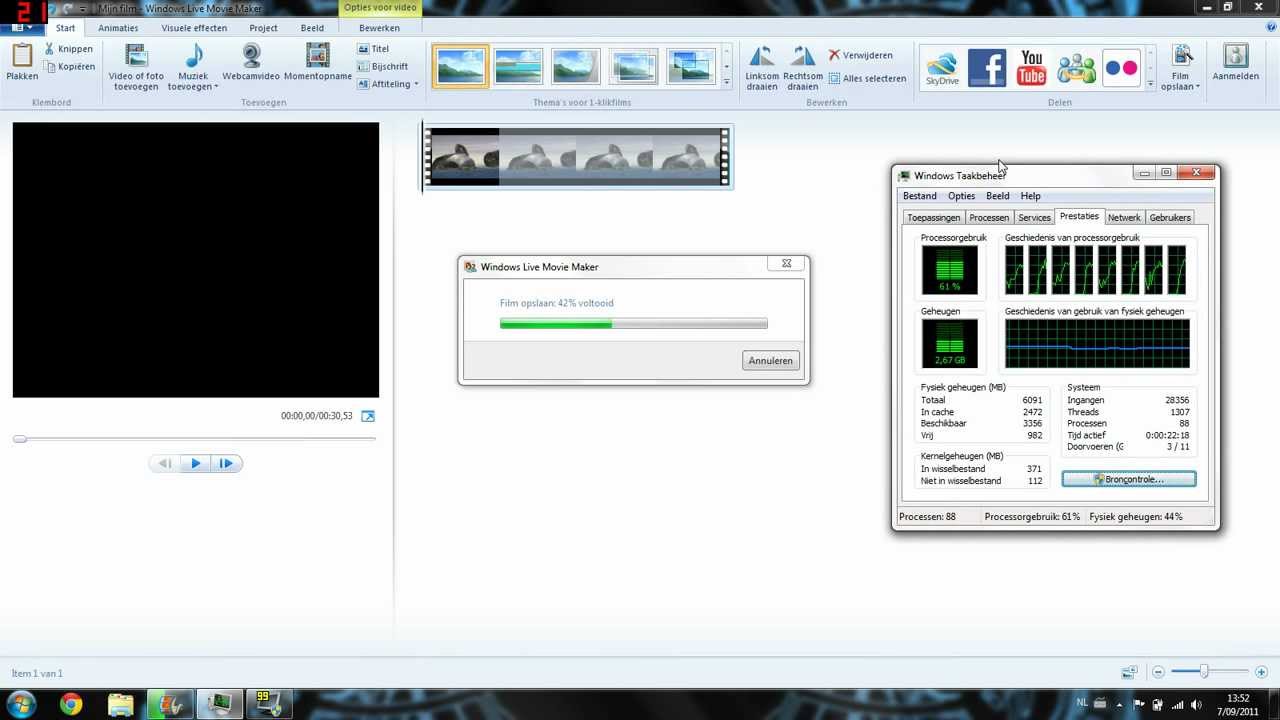The width and height of the screenshot is (1280, 720).
Task: Click volume speaker icon in system tray
Action: [x=1197, y=704]
